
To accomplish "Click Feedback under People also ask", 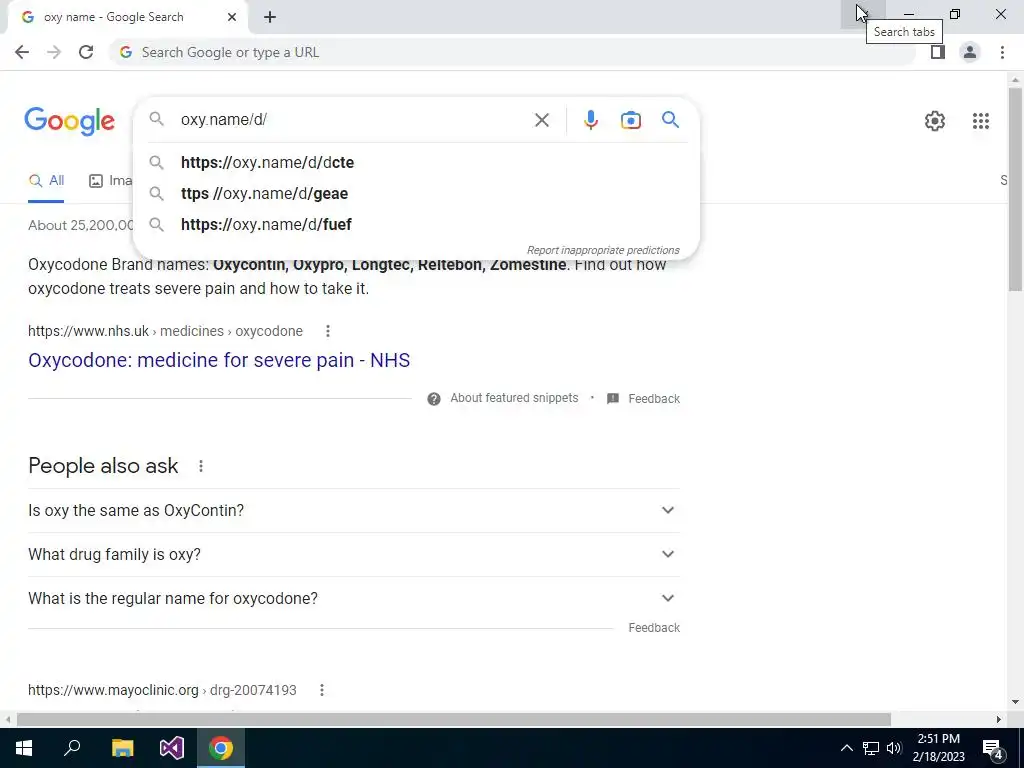I will point(654,628).
